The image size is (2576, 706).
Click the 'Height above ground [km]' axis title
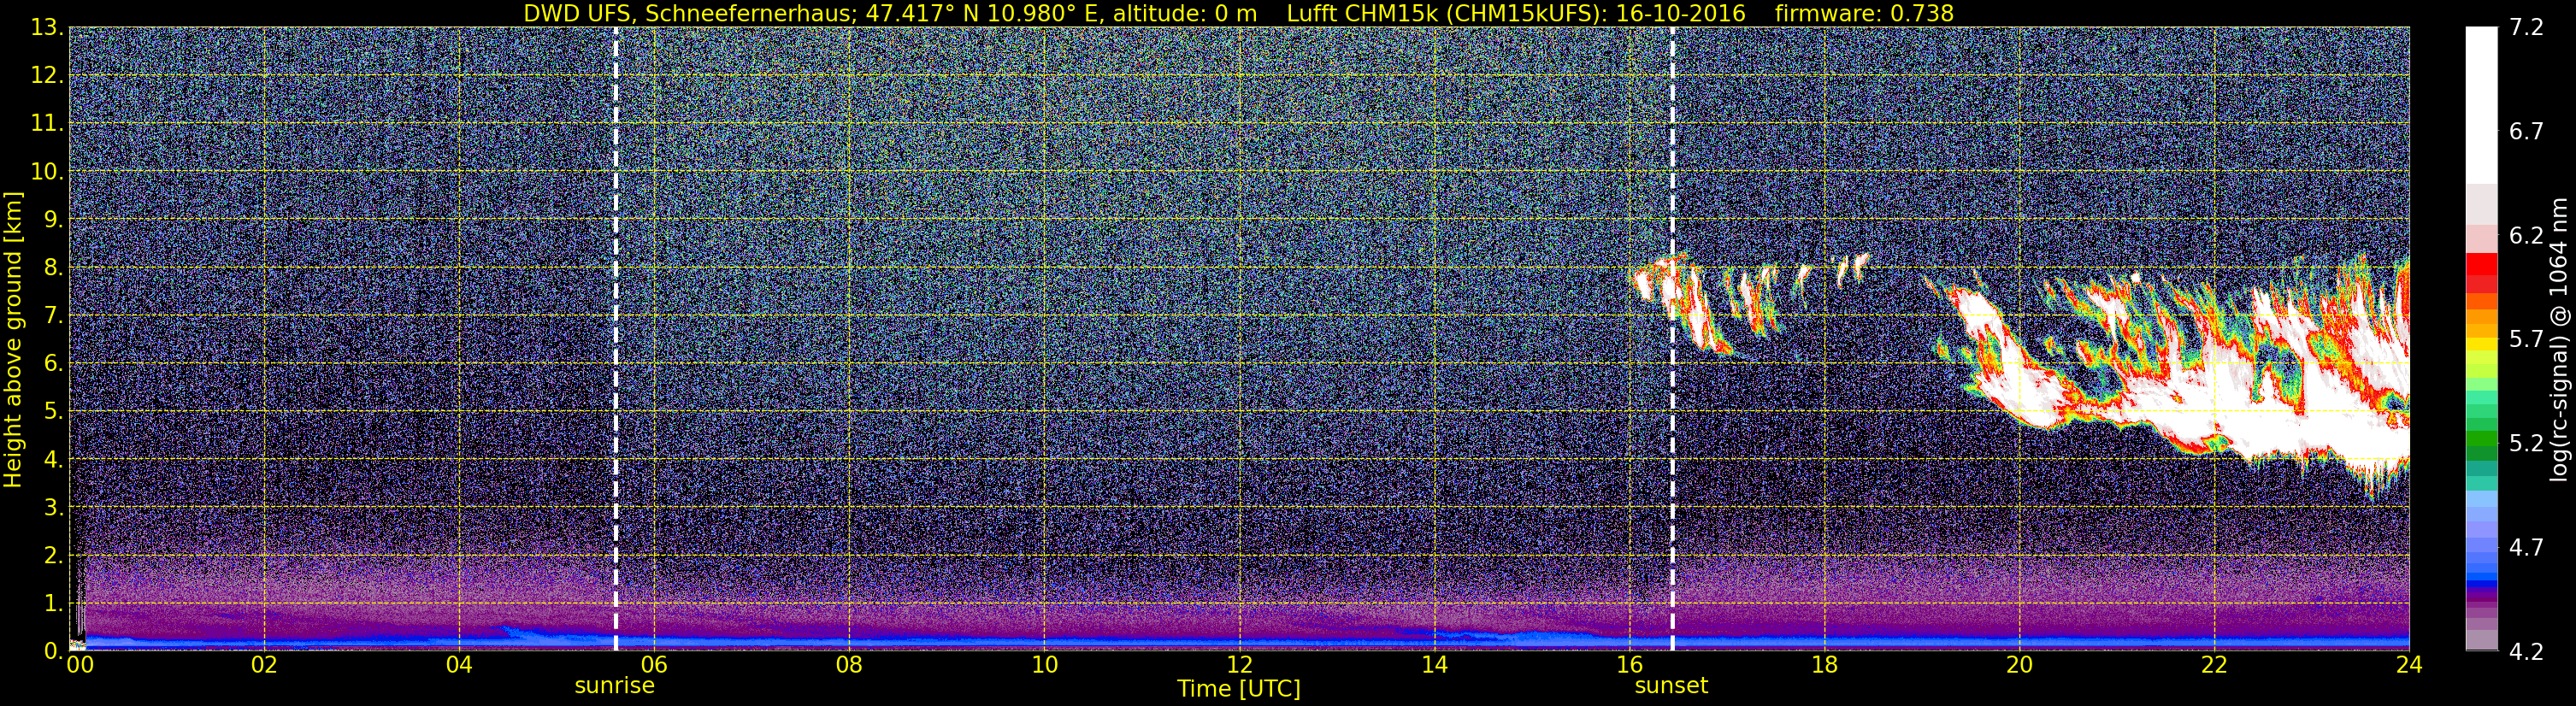[x=13, y=339]
